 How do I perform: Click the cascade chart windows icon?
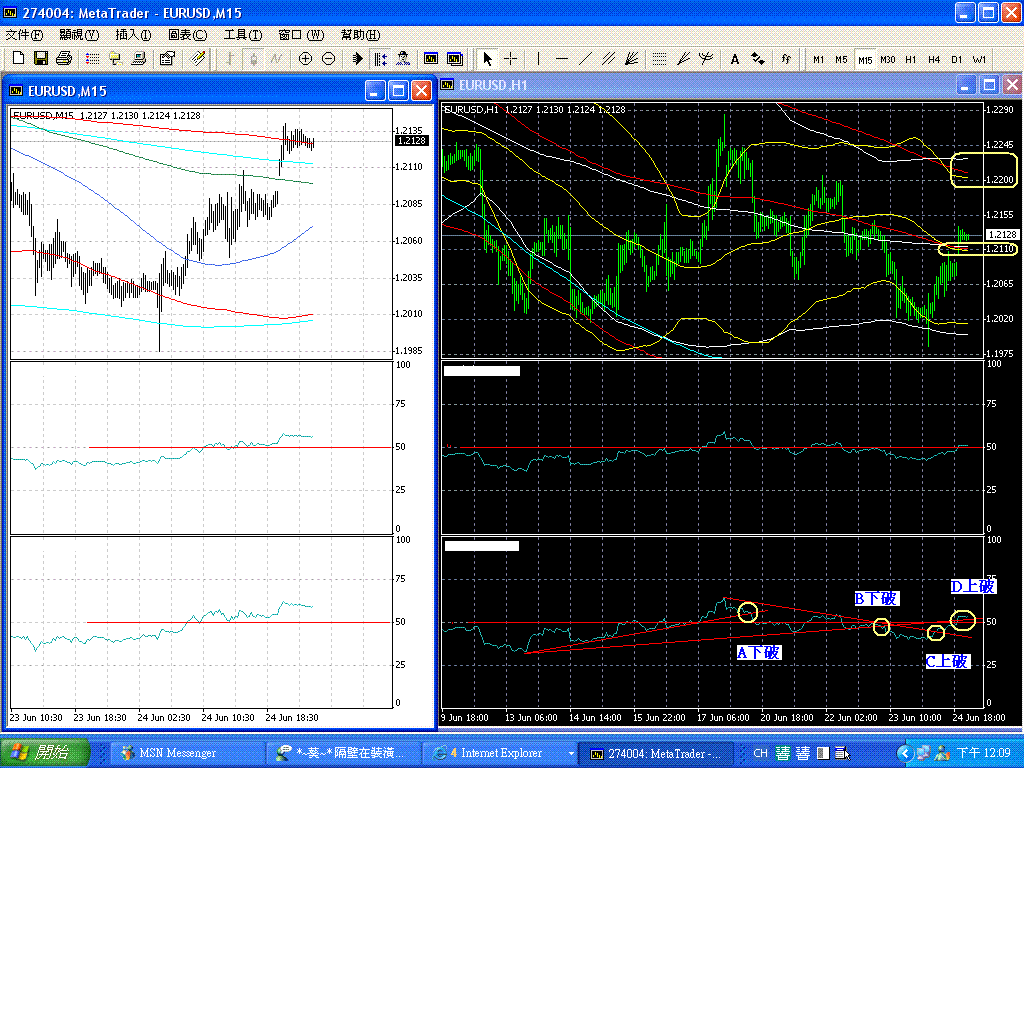pos(455,58)
